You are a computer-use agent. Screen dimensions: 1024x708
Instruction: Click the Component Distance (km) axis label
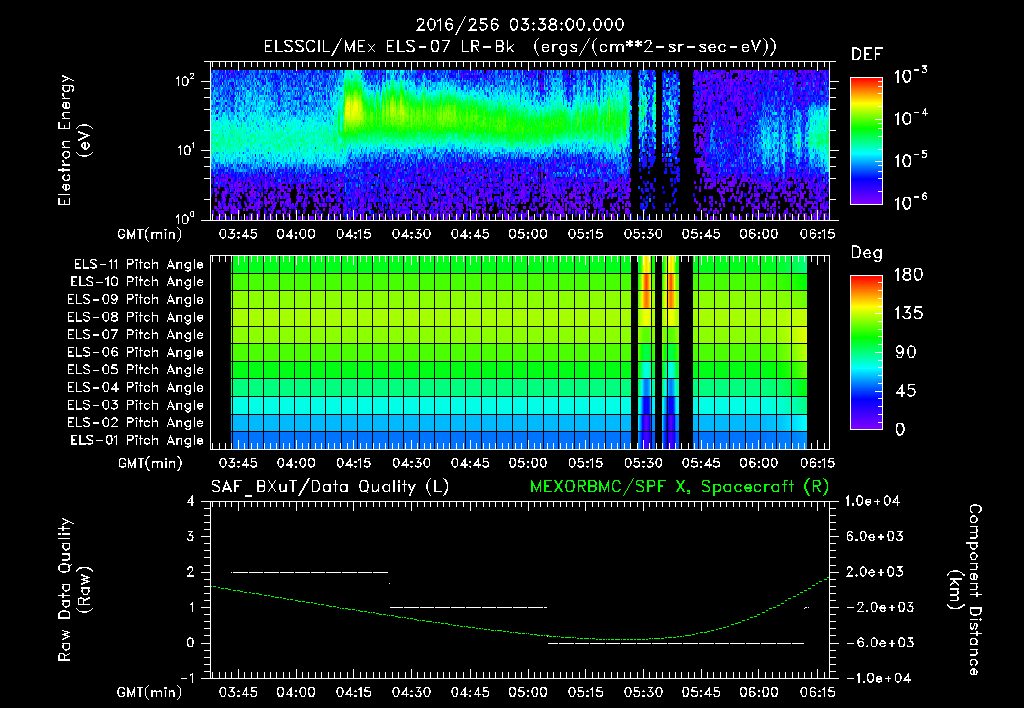(965, 590)
